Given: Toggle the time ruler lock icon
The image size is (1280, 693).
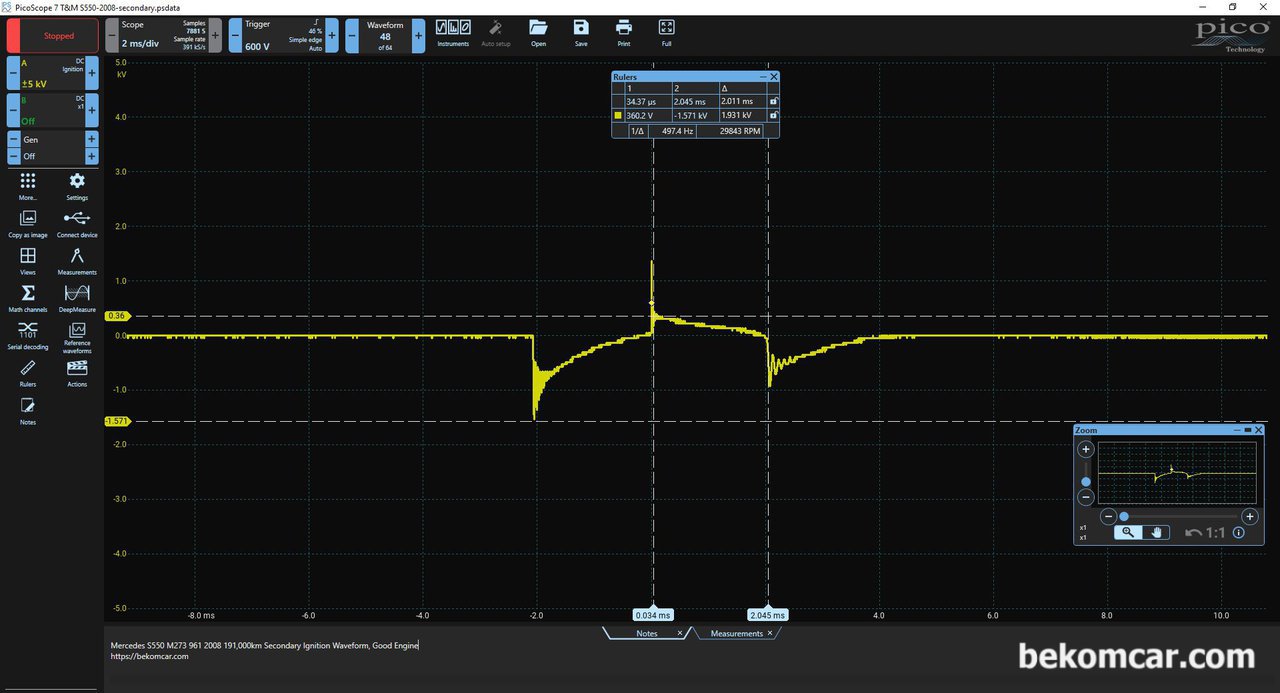Looking at the screenshot, I should point(773,102).
